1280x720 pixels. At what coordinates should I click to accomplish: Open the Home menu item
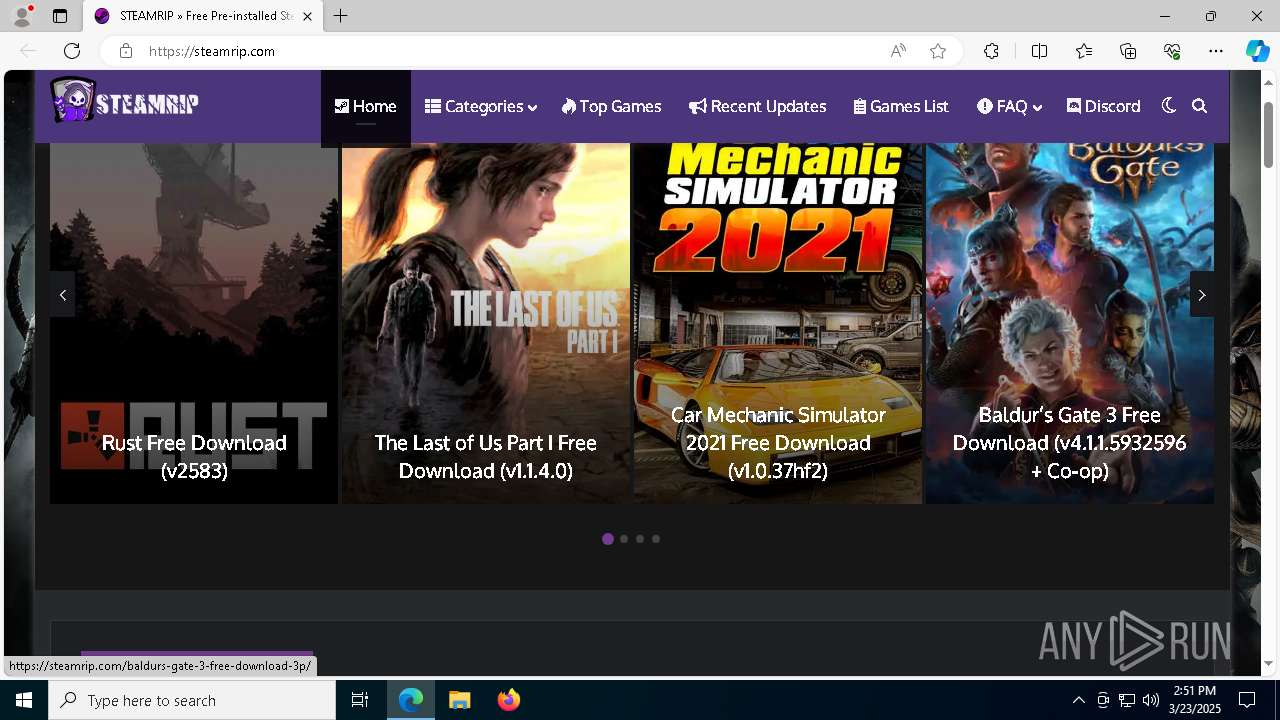(366, 106)
